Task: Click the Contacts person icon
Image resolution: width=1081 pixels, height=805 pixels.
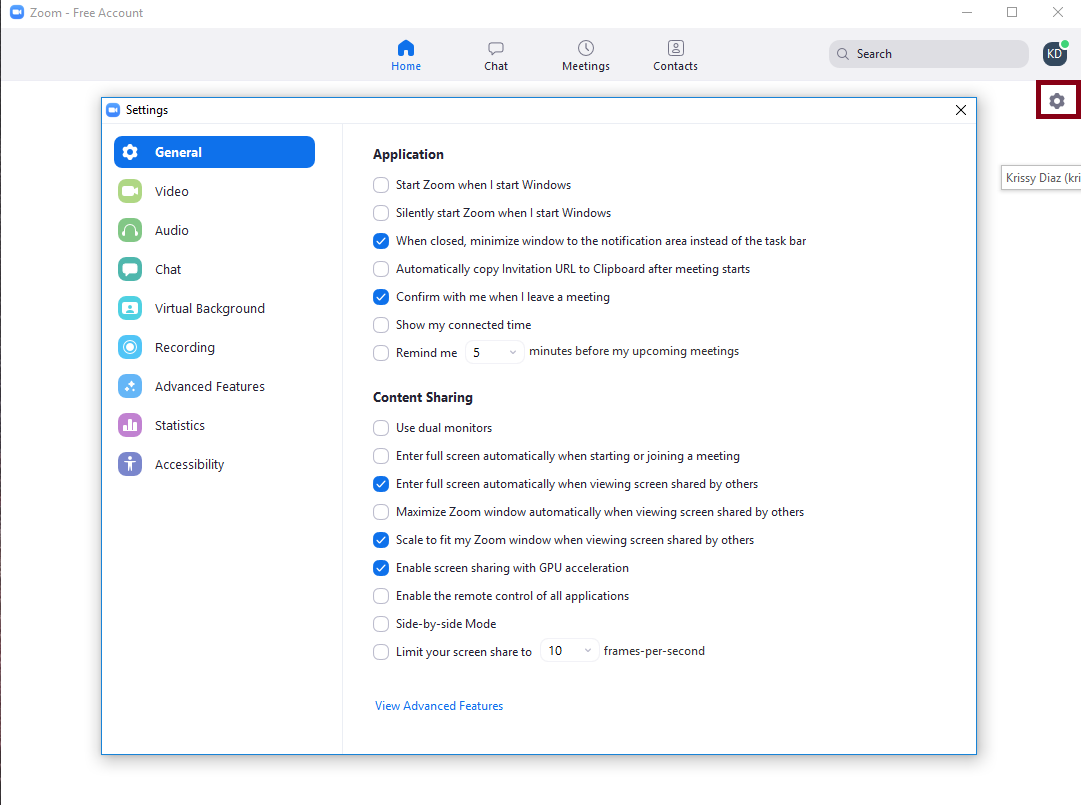Action: tap(676, 48)
